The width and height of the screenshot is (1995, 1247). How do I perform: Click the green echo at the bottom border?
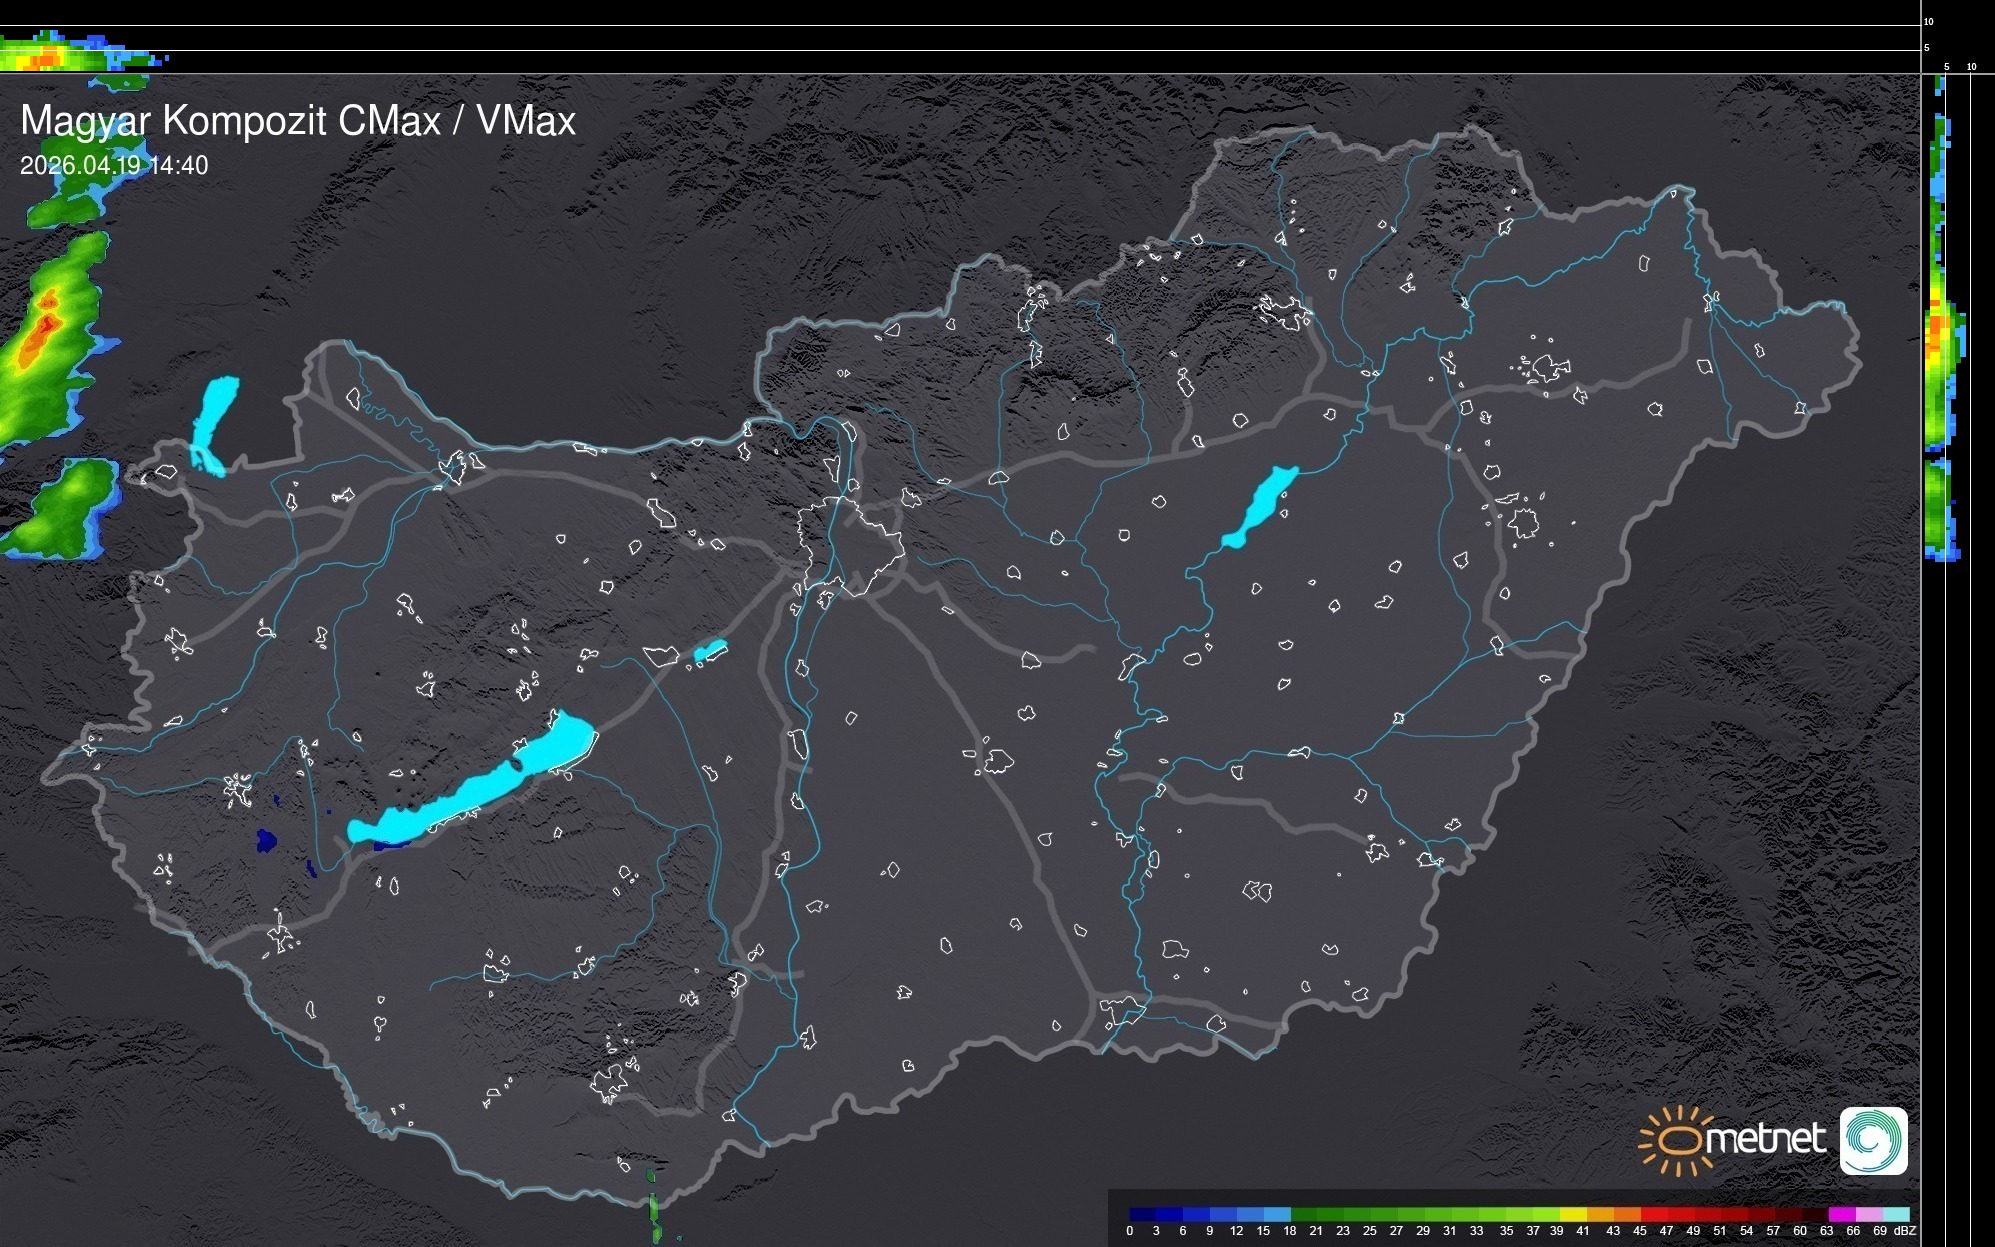[x=653, y=1208]
